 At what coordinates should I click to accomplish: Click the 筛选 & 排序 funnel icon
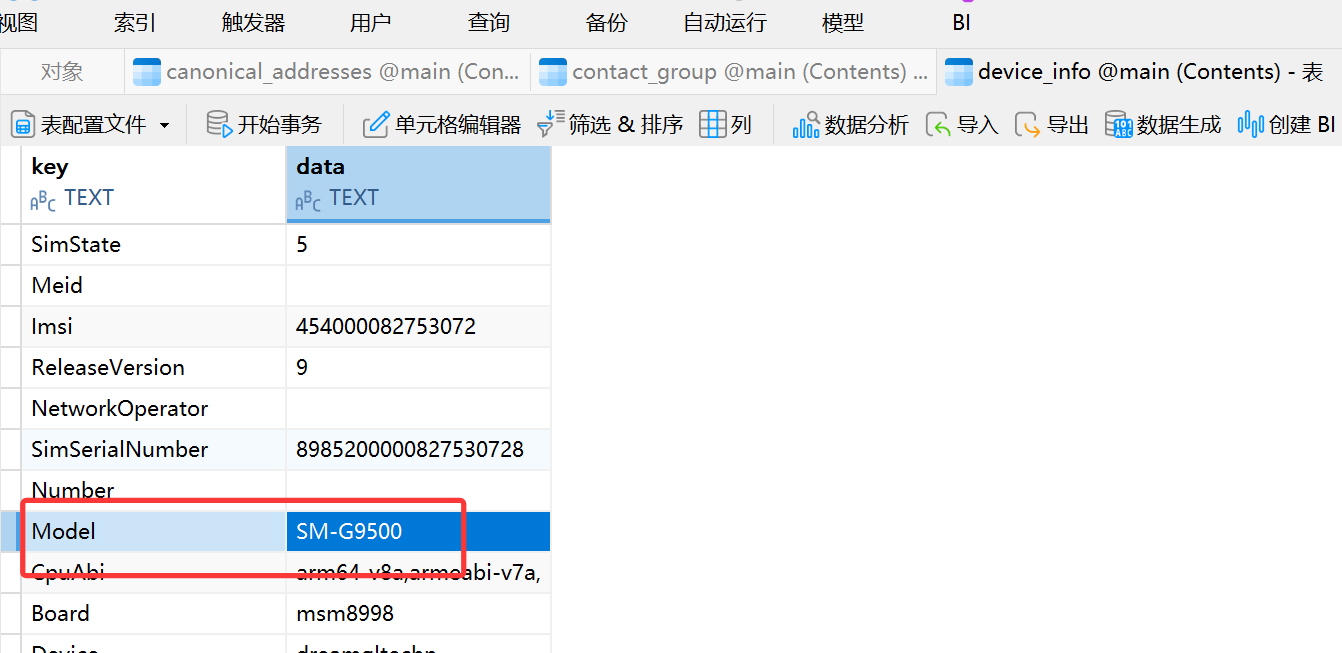point(550,124)
